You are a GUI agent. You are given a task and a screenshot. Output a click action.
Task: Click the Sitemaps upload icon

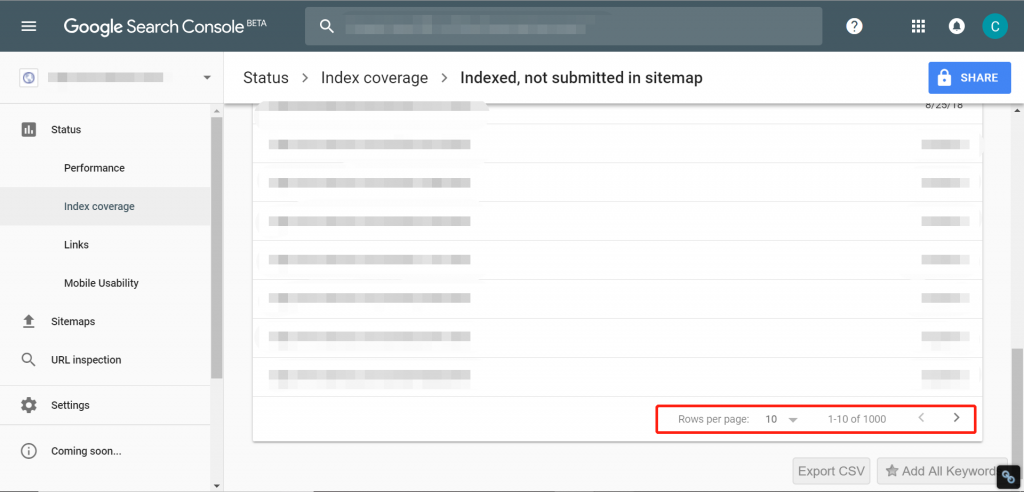(x=29, y=321)
